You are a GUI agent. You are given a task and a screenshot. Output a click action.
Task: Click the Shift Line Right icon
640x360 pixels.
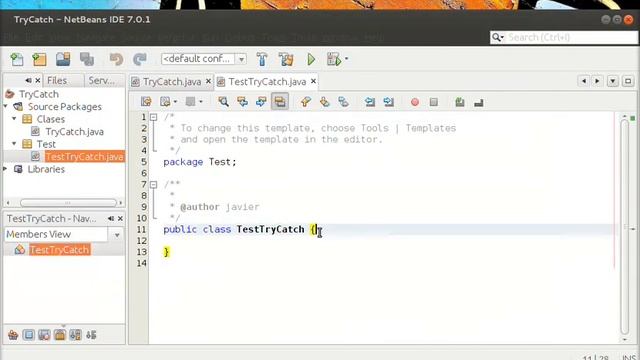tap(389, 102)
